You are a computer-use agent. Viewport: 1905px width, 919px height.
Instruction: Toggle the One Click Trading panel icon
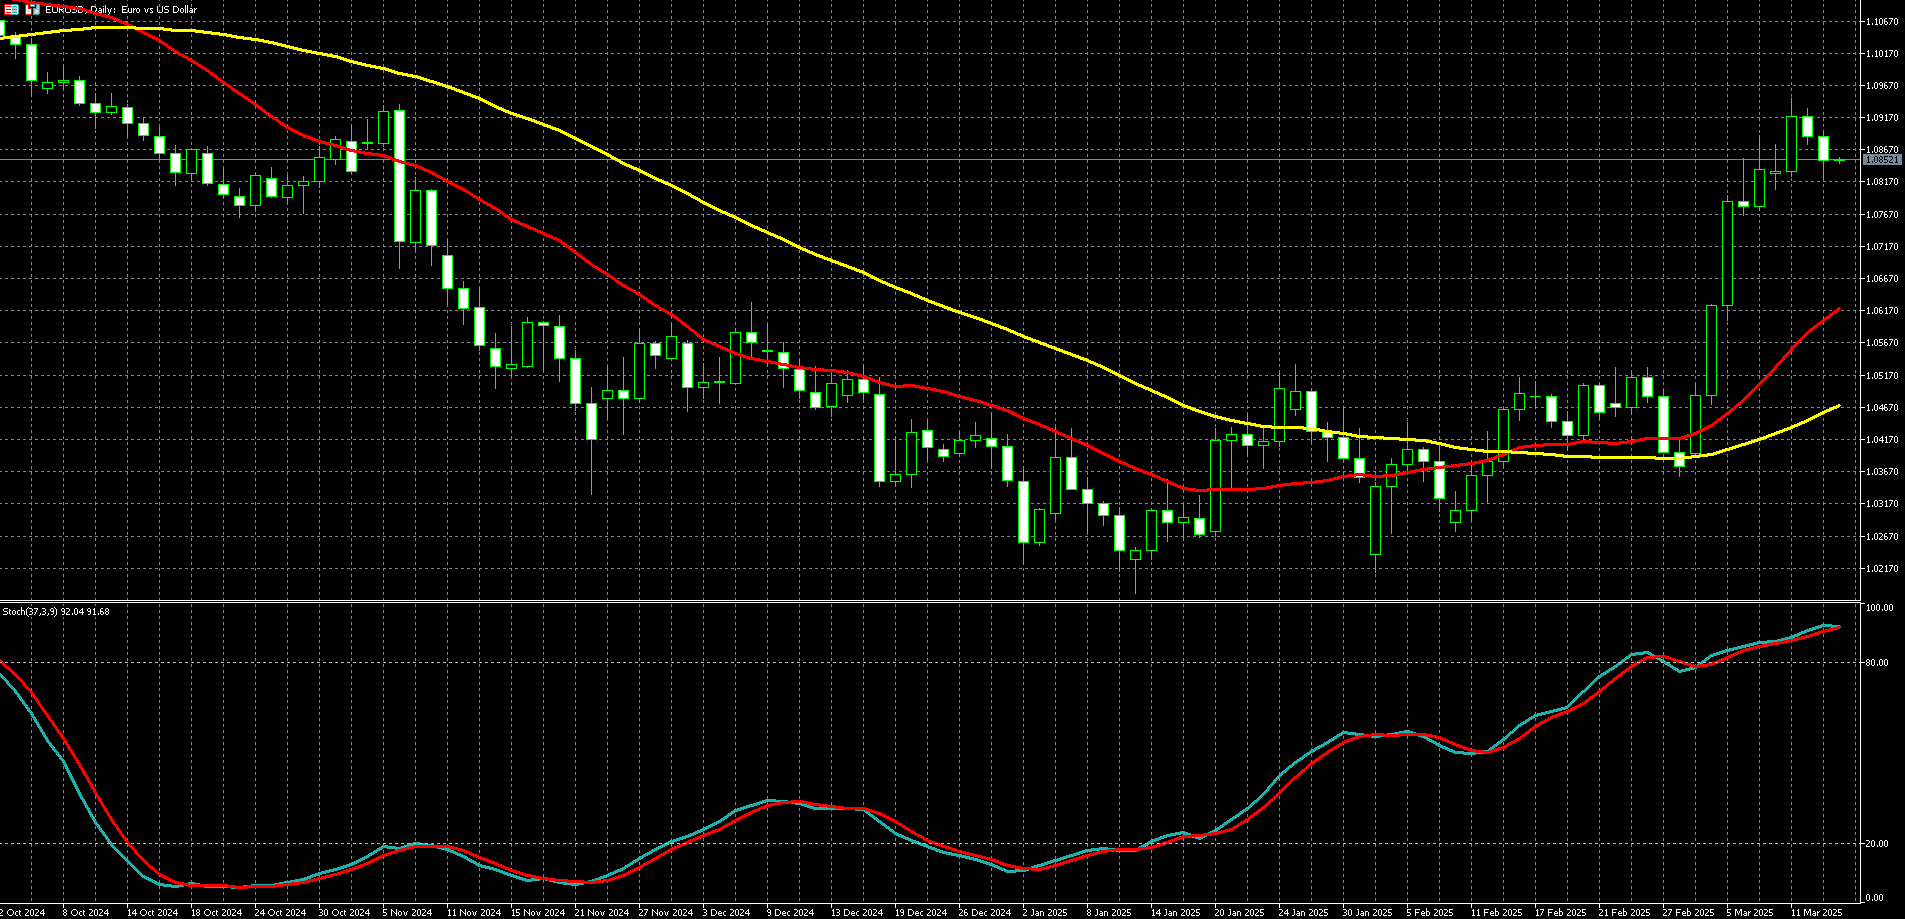coord(12,9)
